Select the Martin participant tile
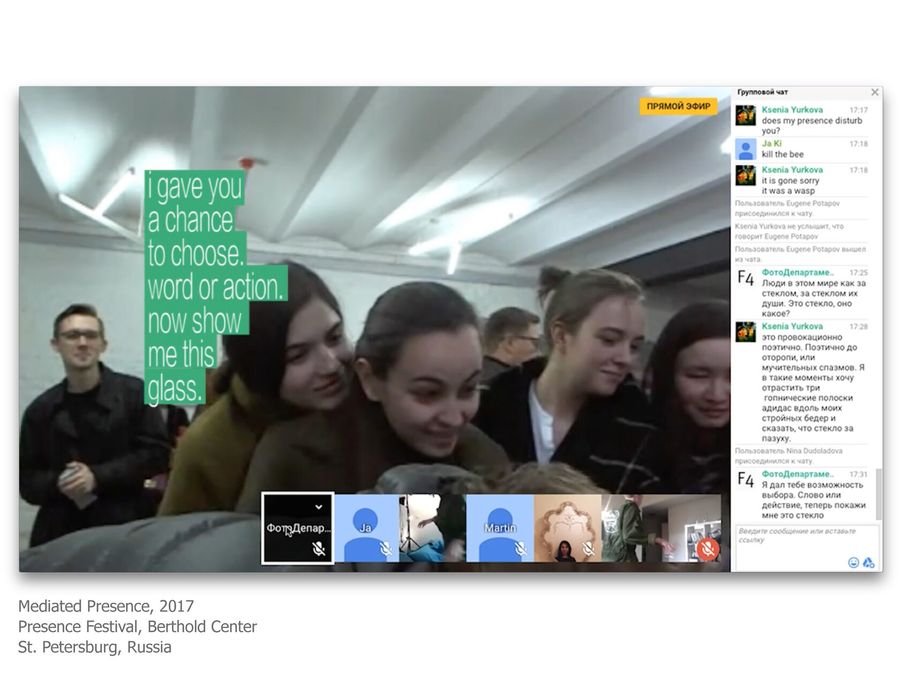The image size is (900, 675). pos(500,528)
